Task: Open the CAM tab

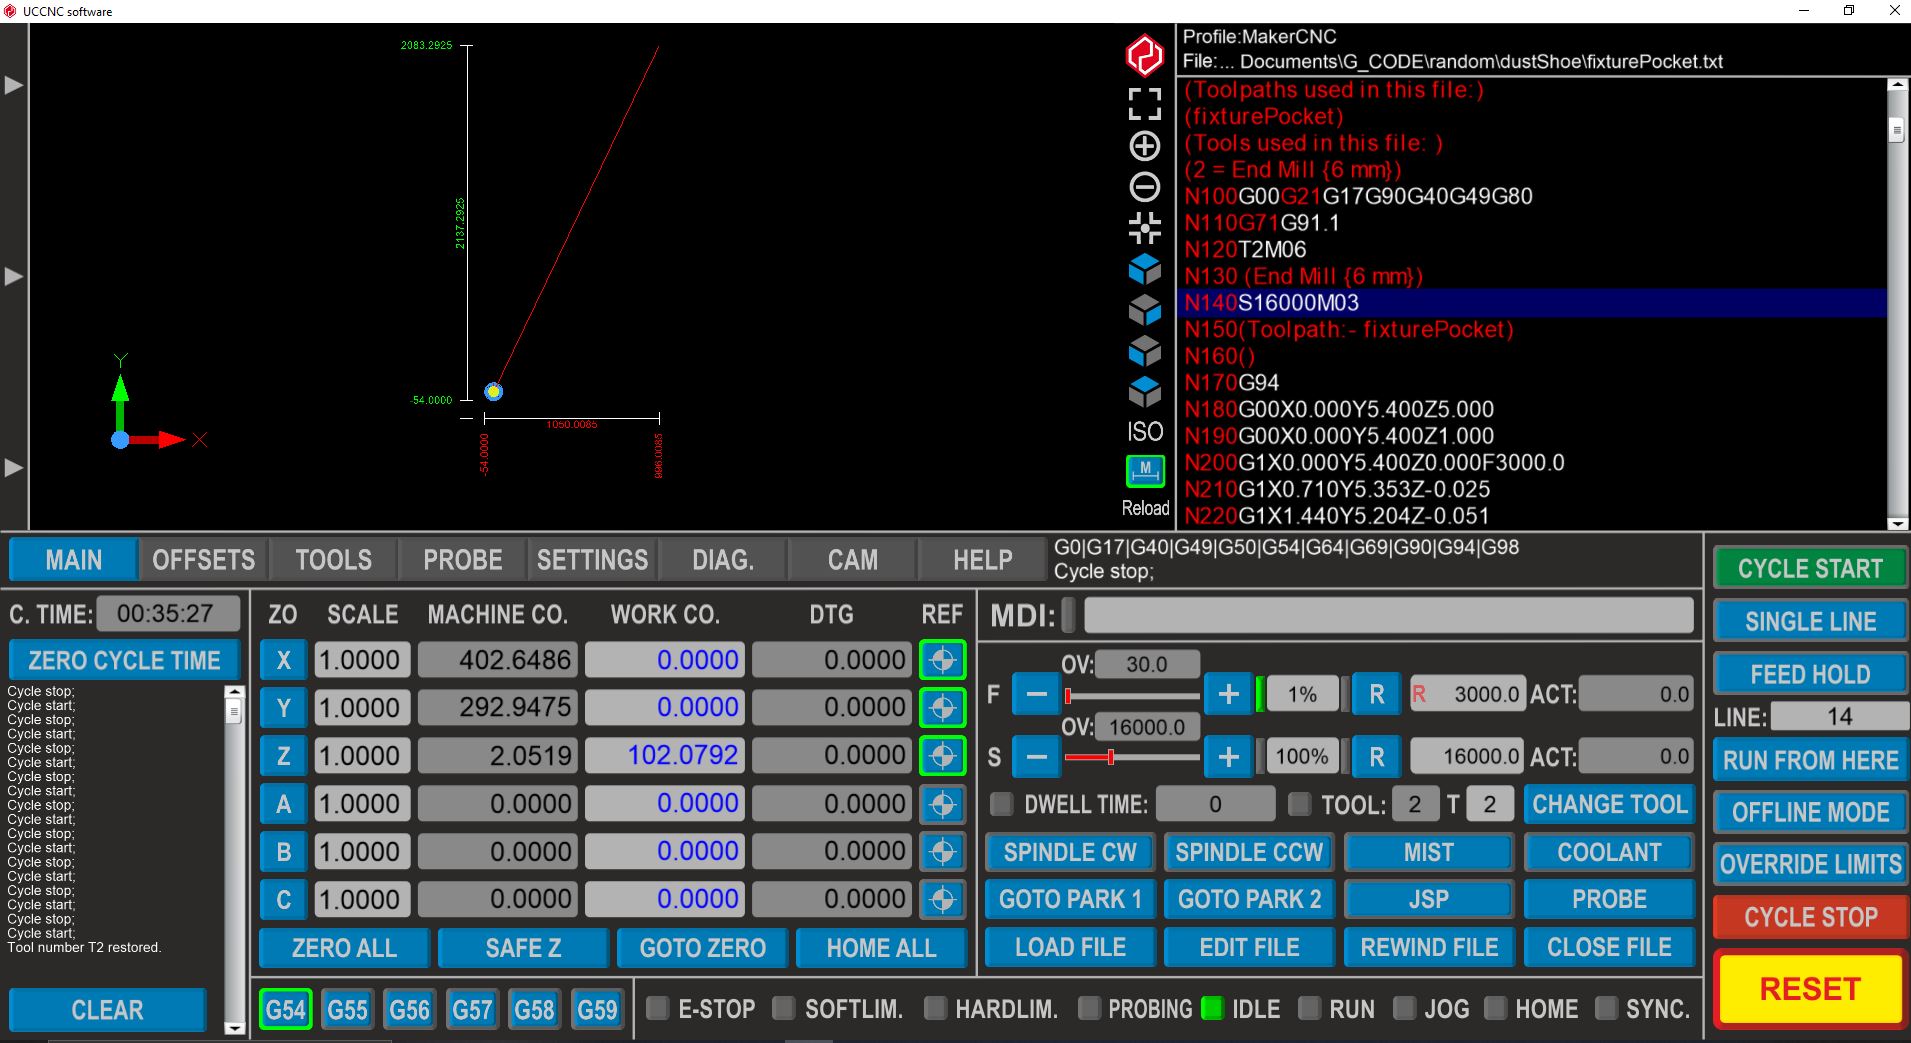Action: point(853,560)
